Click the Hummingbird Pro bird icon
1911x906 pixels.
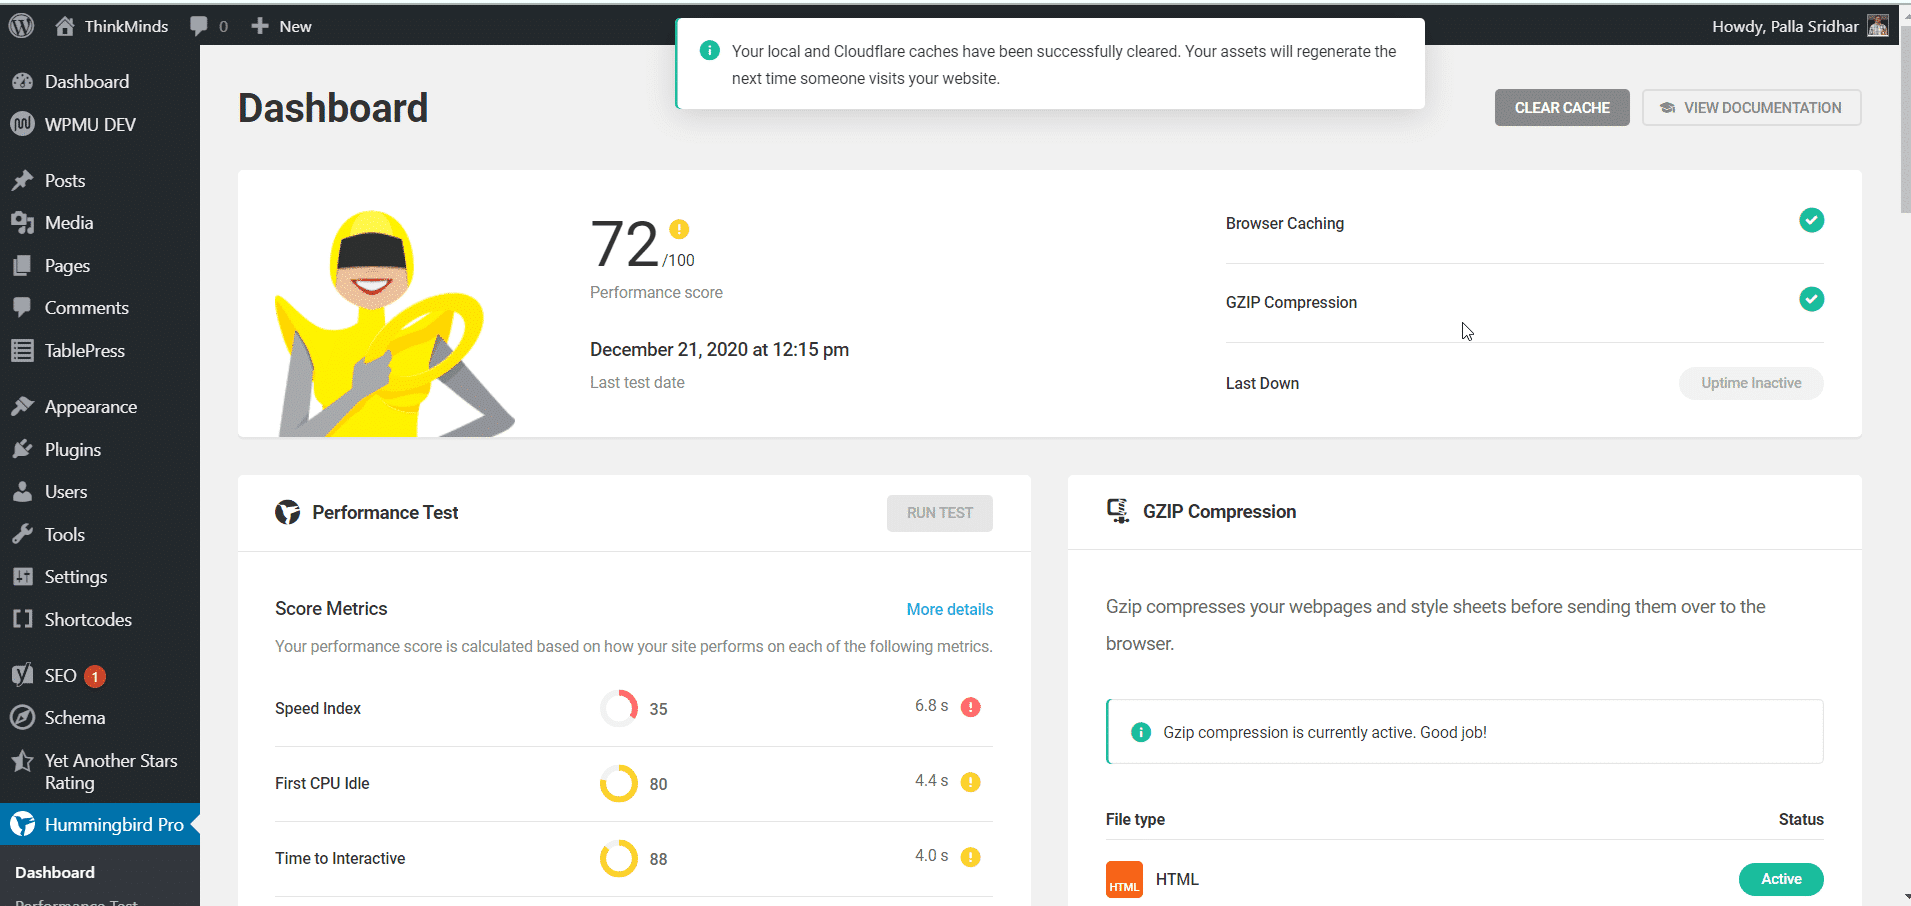point(22,824)
